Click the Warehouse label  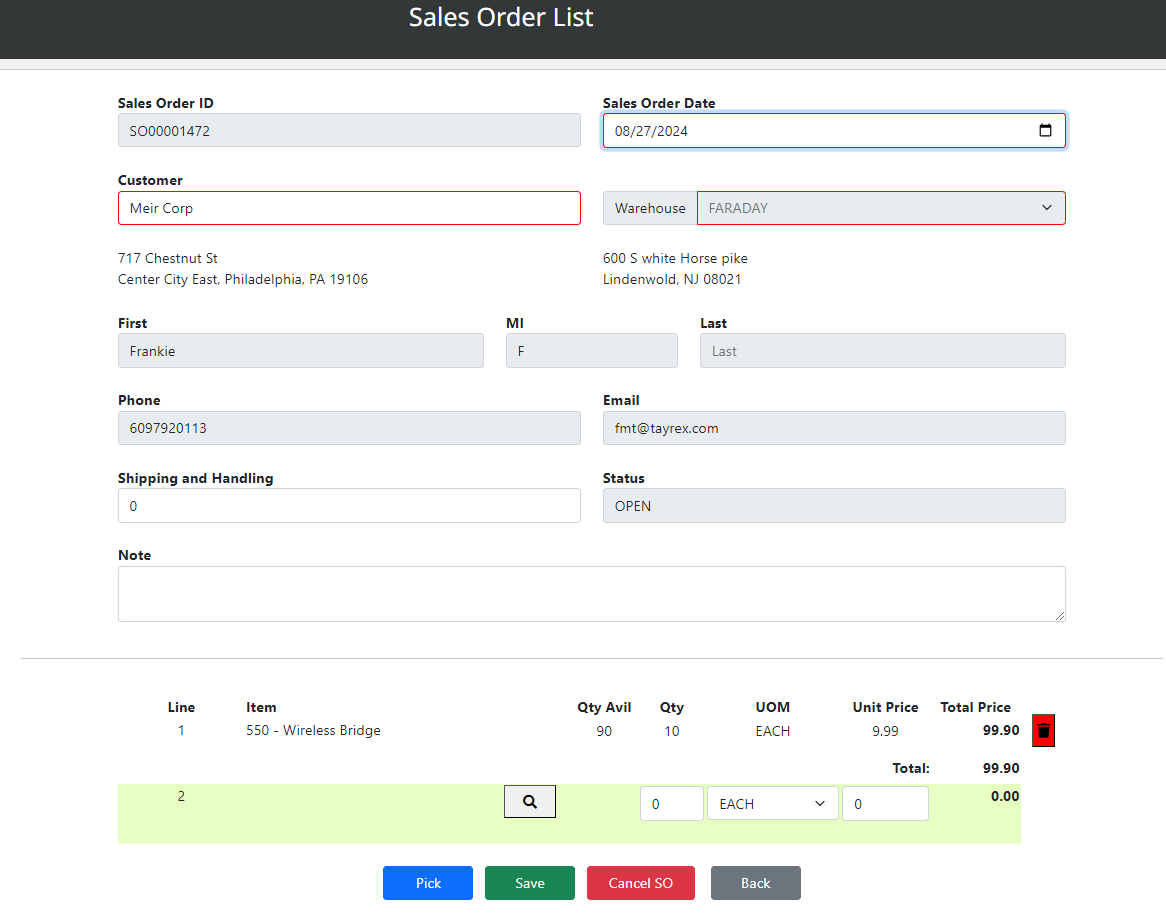[x=650, y=208]
